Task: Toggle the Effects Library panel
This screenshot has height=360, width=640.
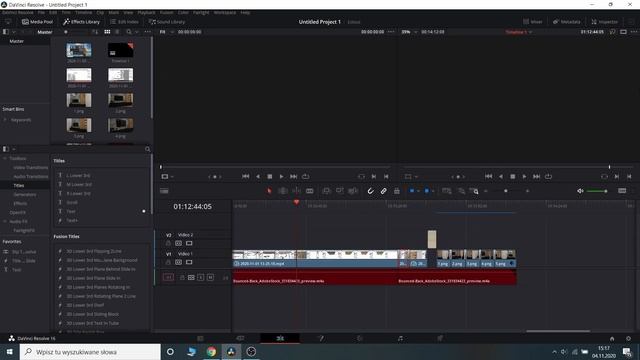Action: tap(82, 22)
